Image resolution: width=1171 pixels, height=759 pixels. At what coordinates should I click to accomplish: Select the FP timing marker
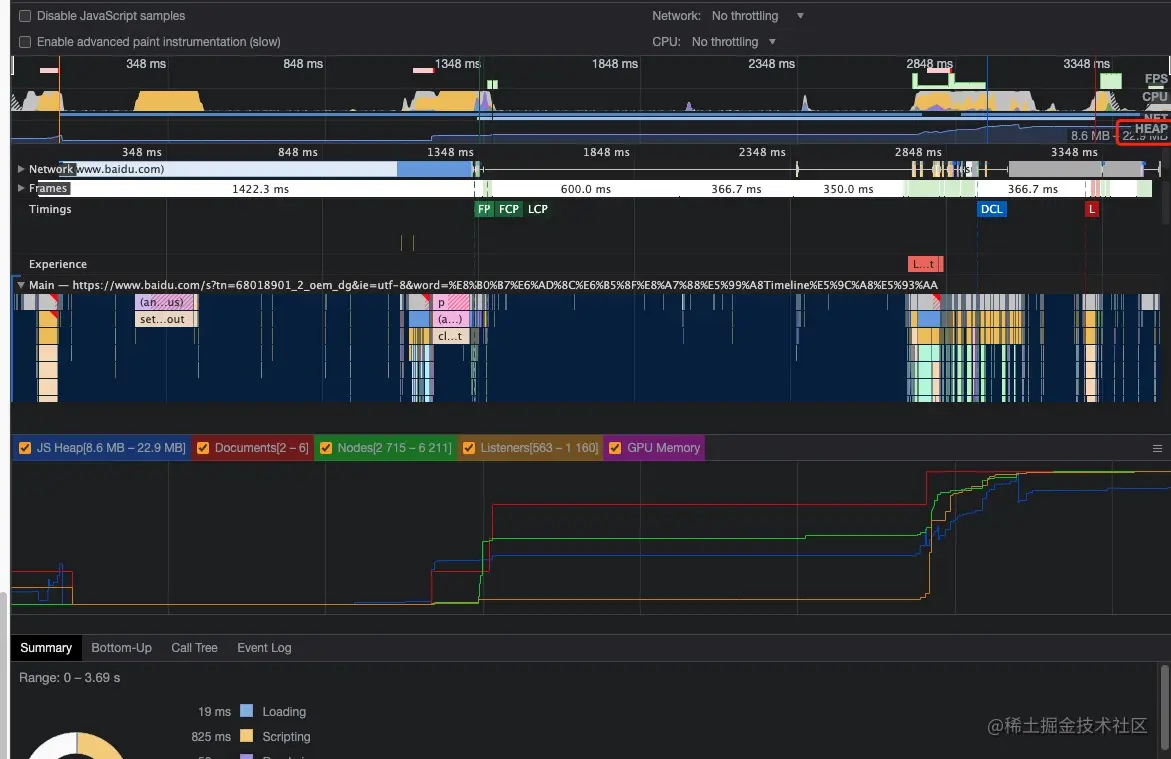coord(484,209)
